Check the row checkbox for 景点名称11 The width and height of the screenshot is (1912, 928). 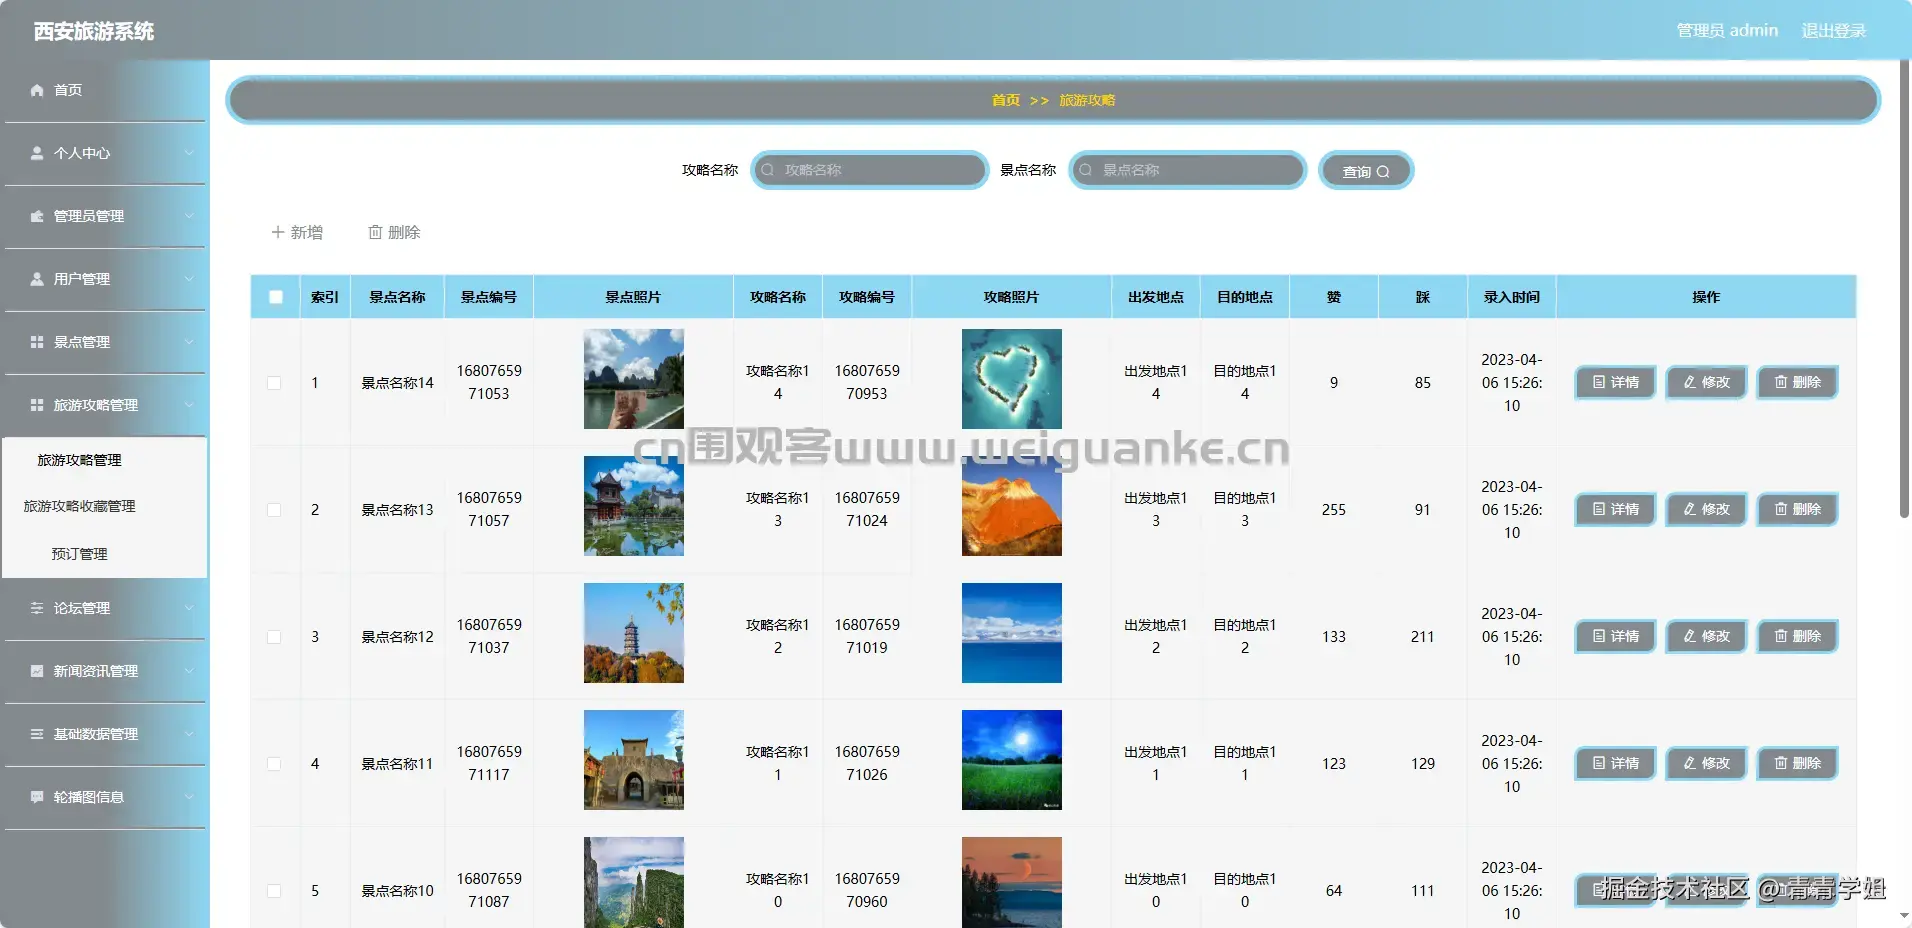point(274,764)
